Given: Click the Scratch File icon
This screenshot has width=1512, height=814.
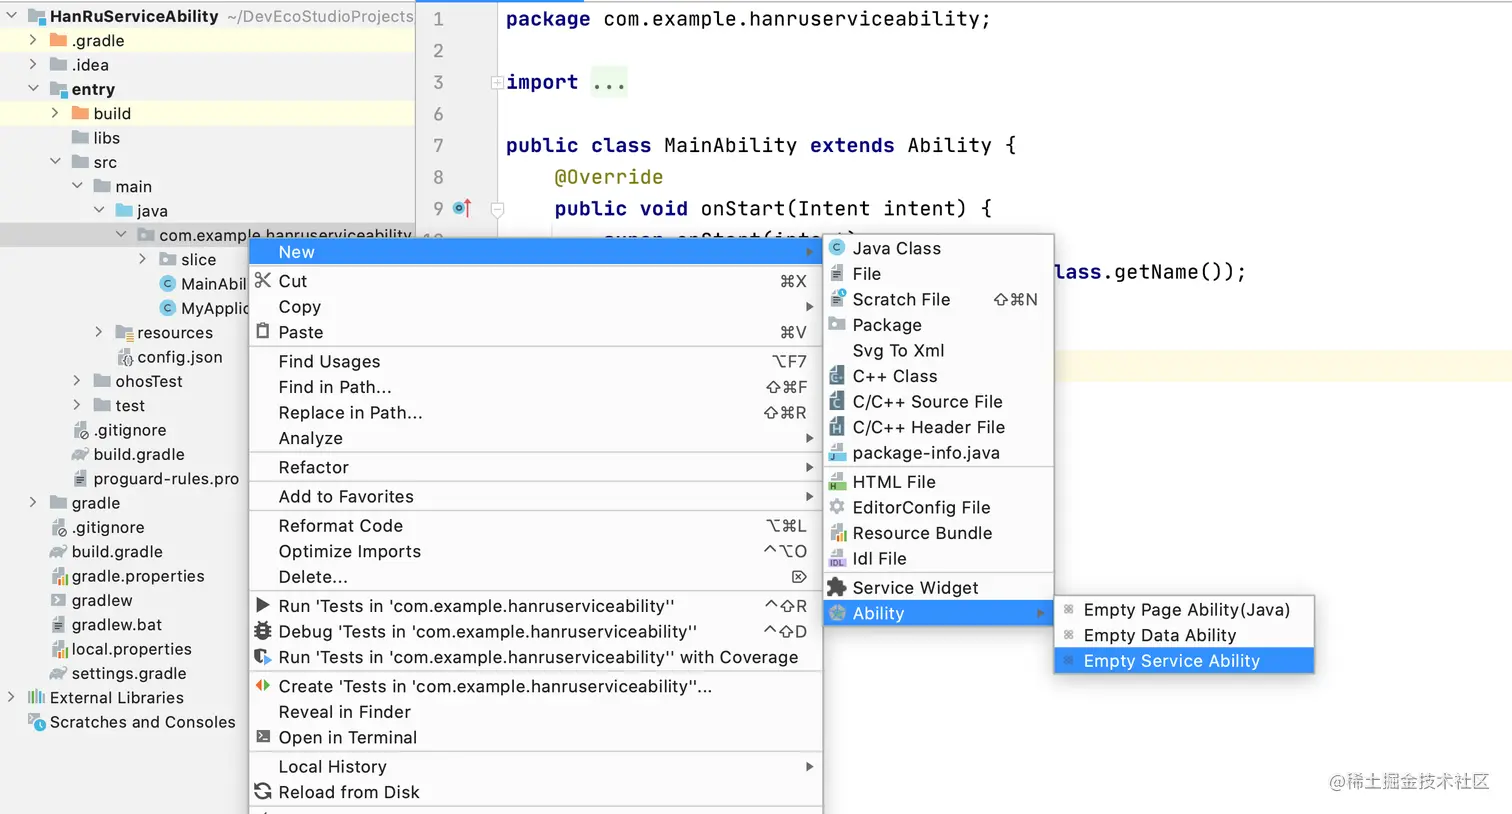Looking at the screenshot, I should (838, 299).
